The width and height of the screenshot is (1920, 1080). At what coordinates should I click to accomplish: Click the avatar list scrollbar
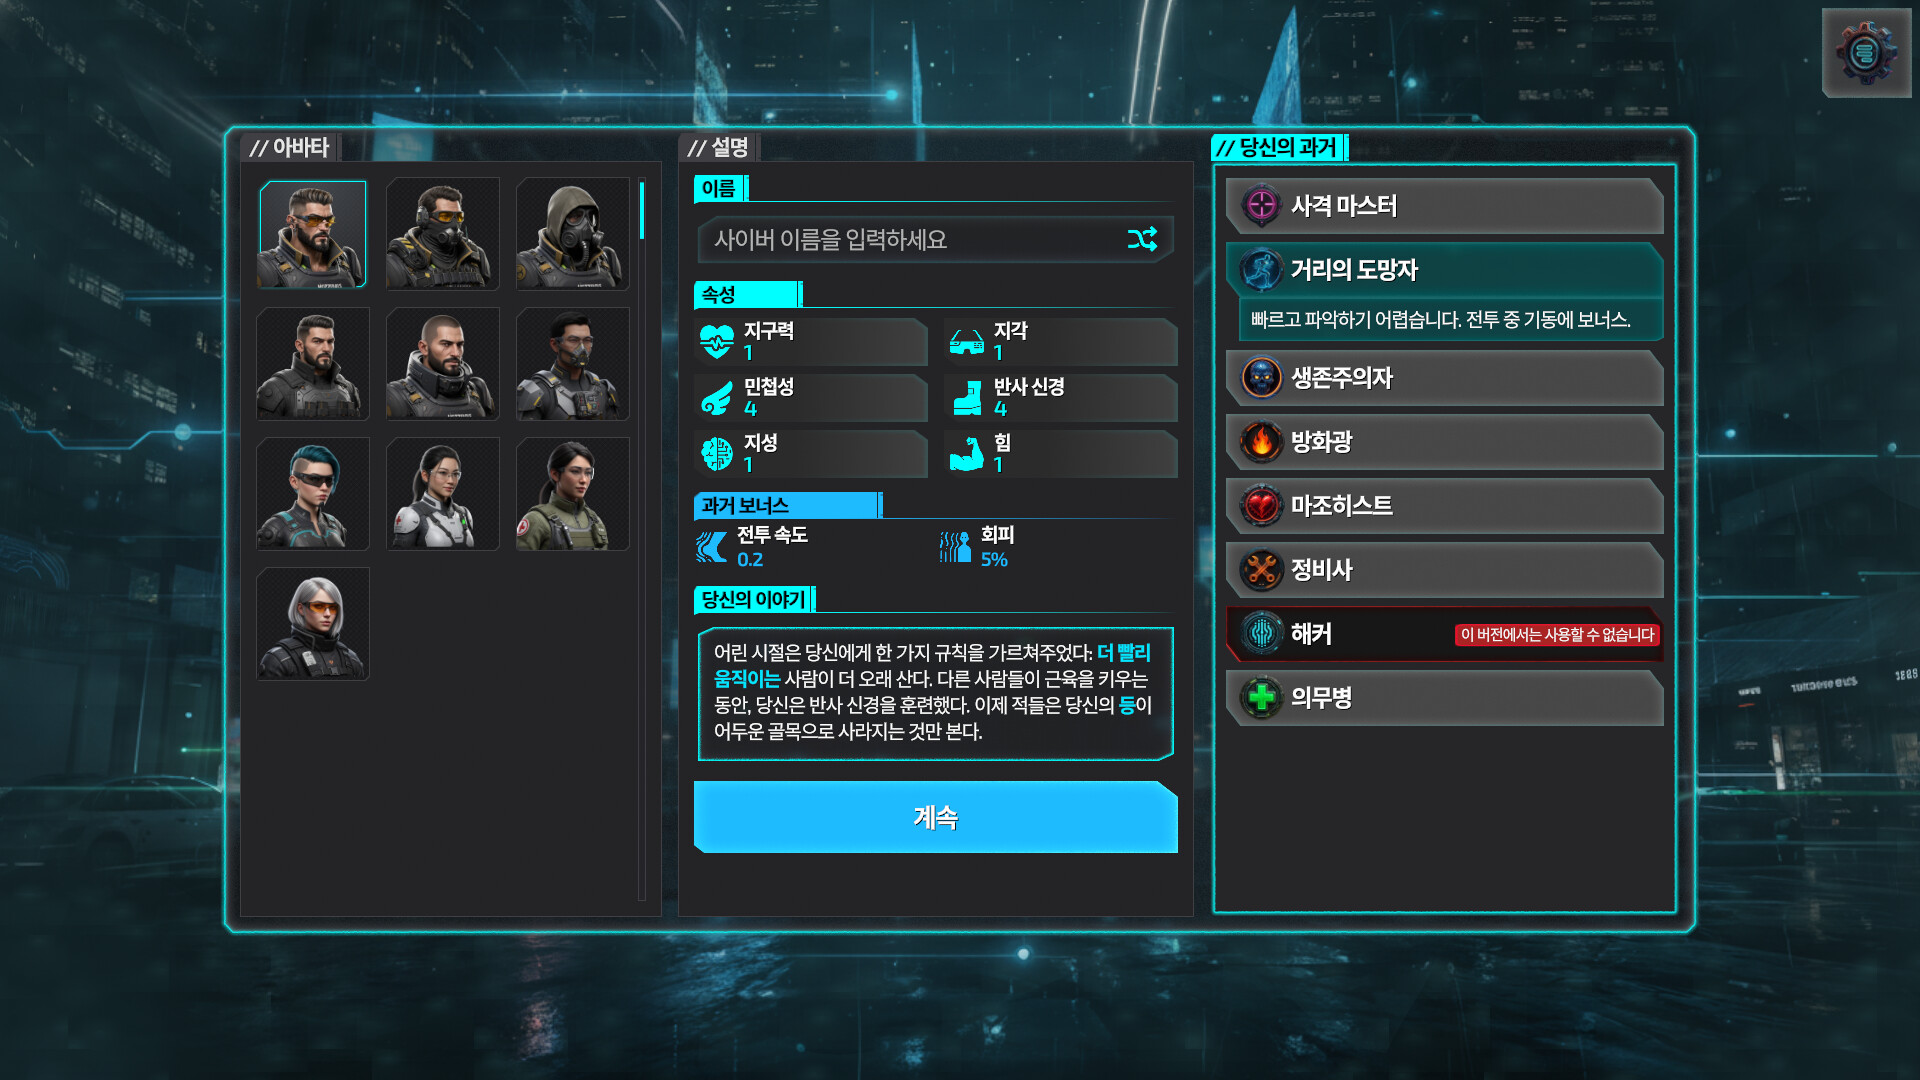[x=642, y=540]
